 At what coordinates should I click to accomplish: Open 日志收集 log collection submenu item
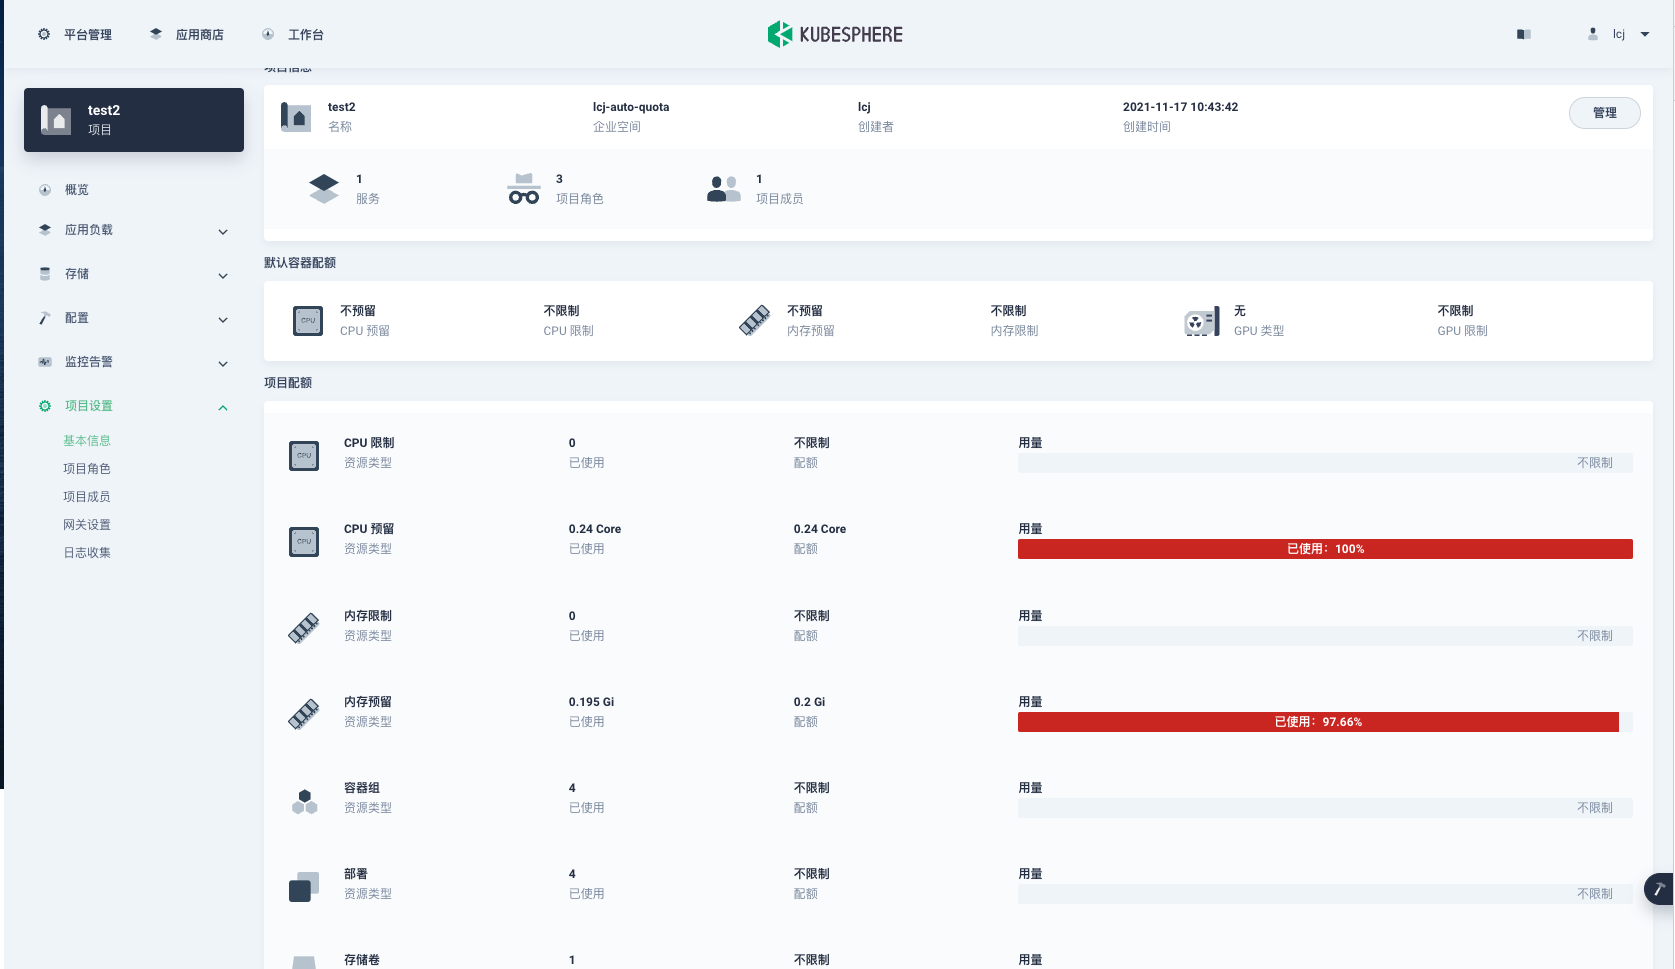pos(87,553)
